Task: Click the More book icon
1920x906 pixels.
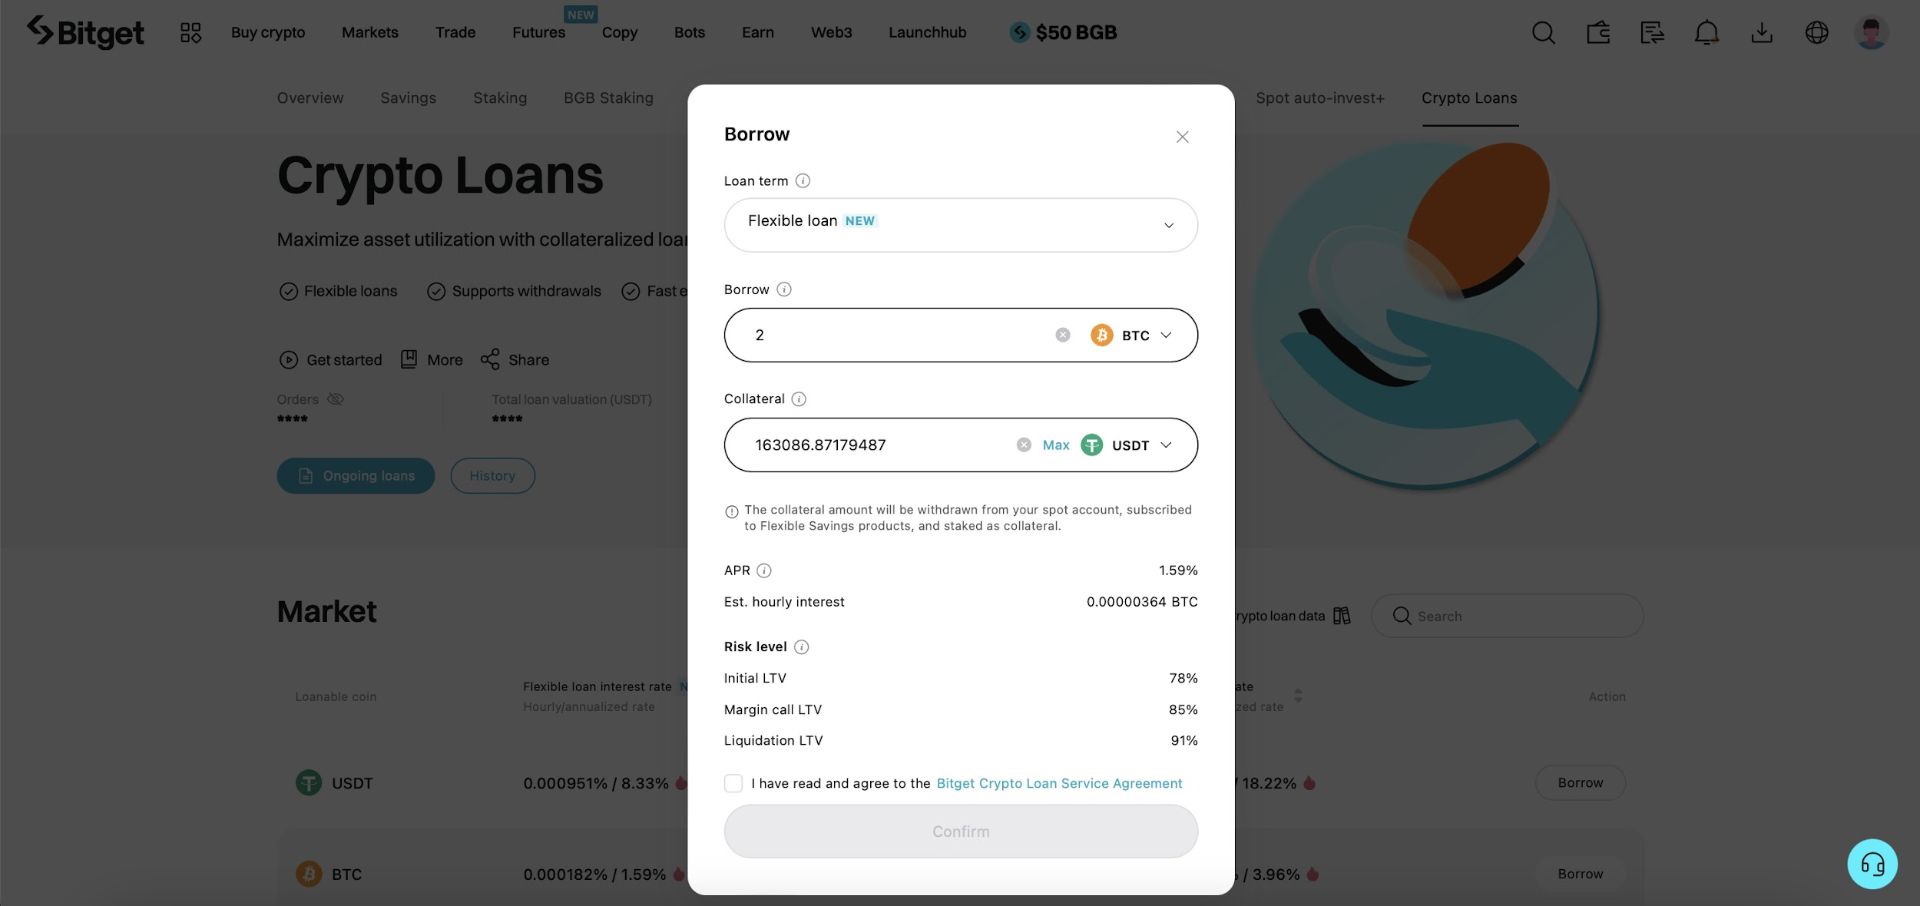Action: 409,360
